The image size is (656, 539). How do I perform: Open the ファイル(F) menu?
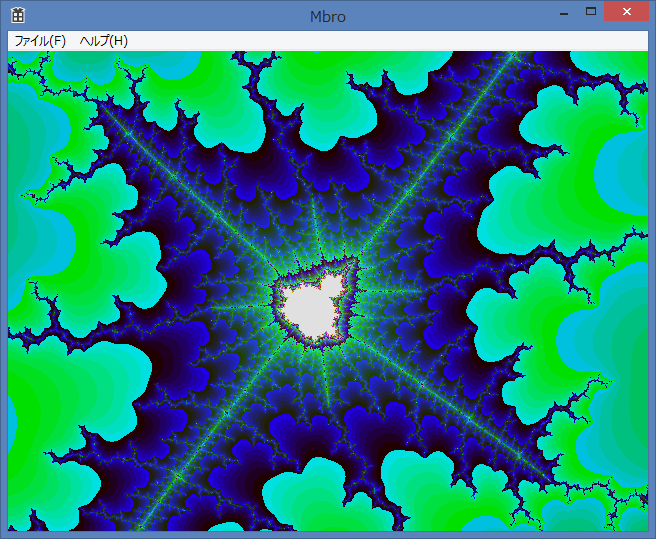[x=40, y=41]
